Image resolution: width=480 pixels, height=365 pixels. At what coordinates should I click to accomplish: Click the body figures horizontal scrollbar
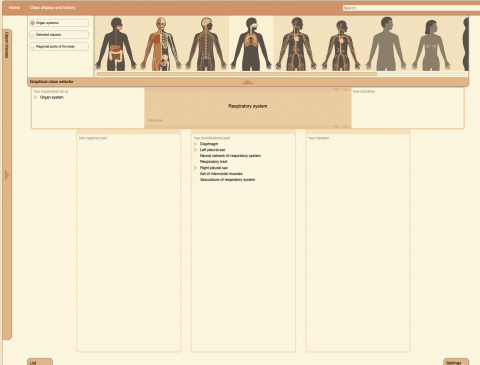(x=237, y=74)
